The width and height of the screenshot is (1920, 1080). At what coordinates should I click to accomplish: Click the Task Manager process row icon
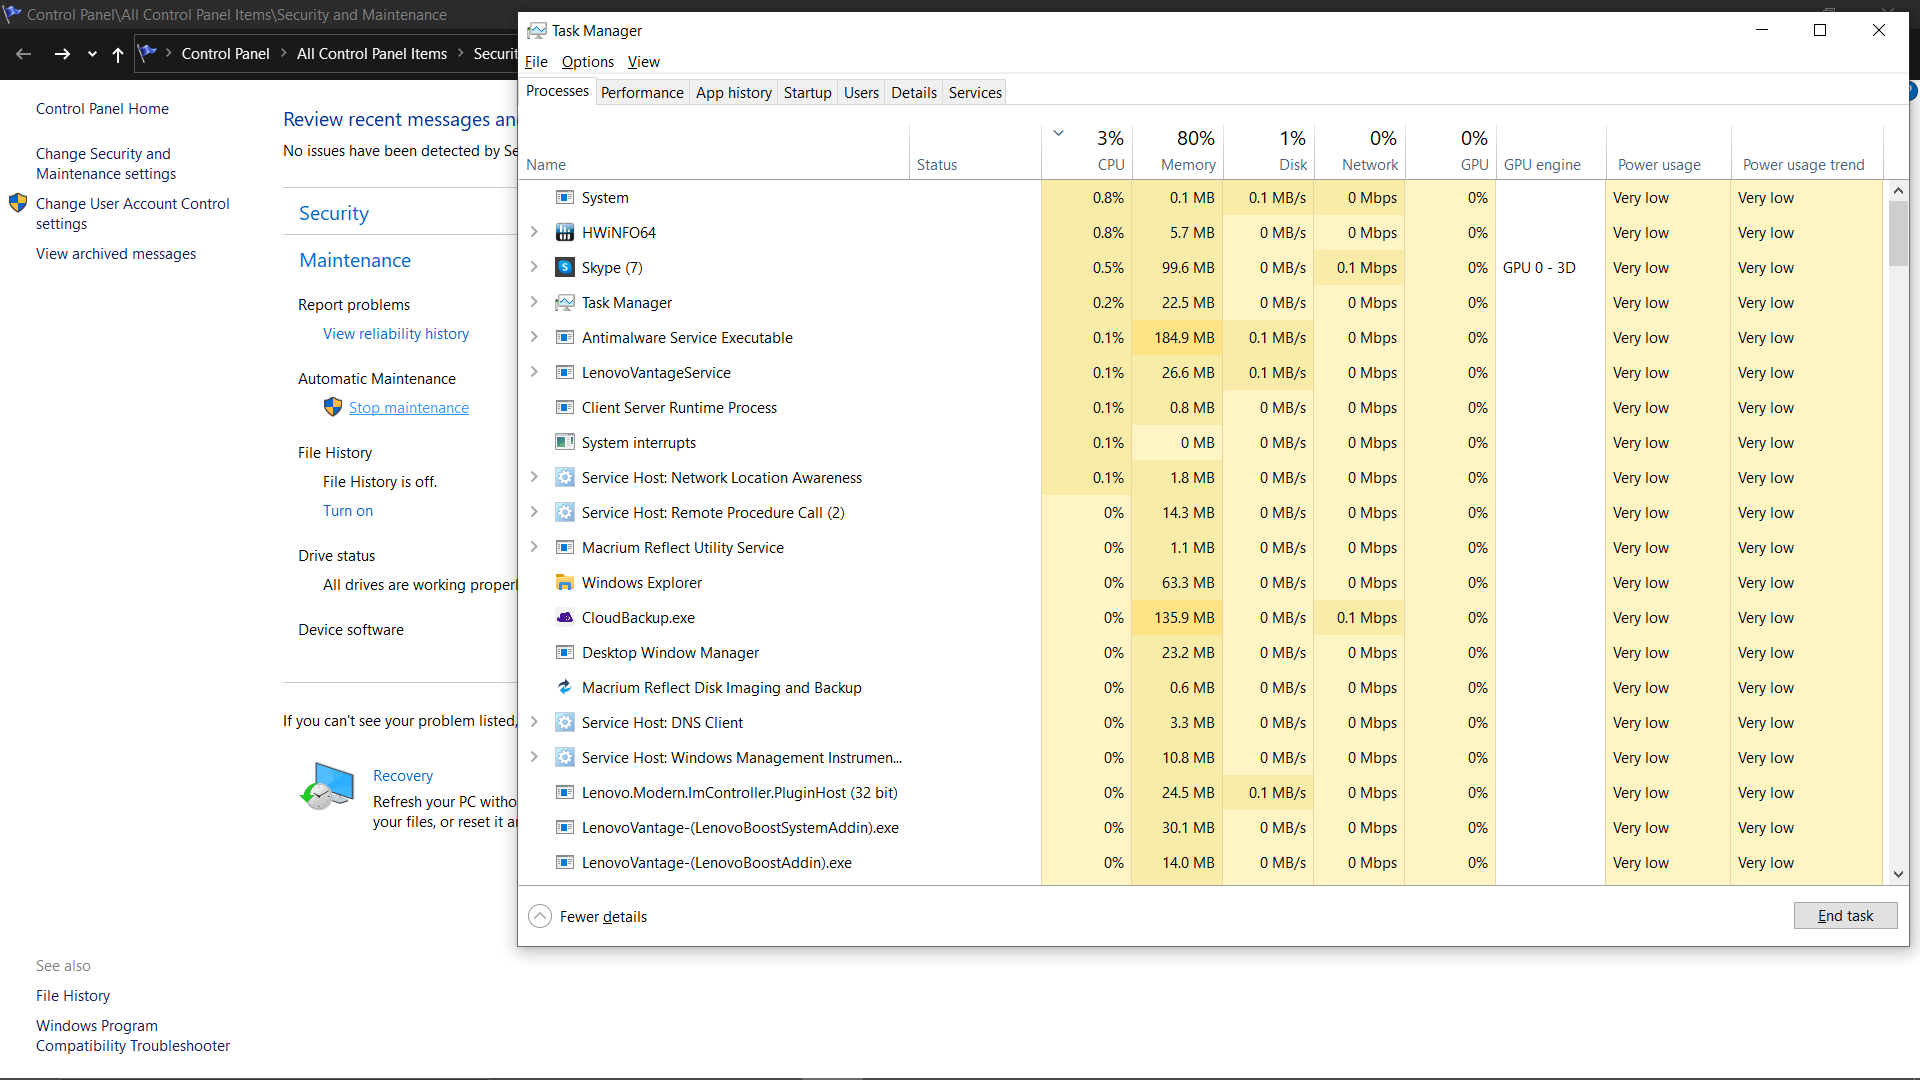tap(564, 303)
